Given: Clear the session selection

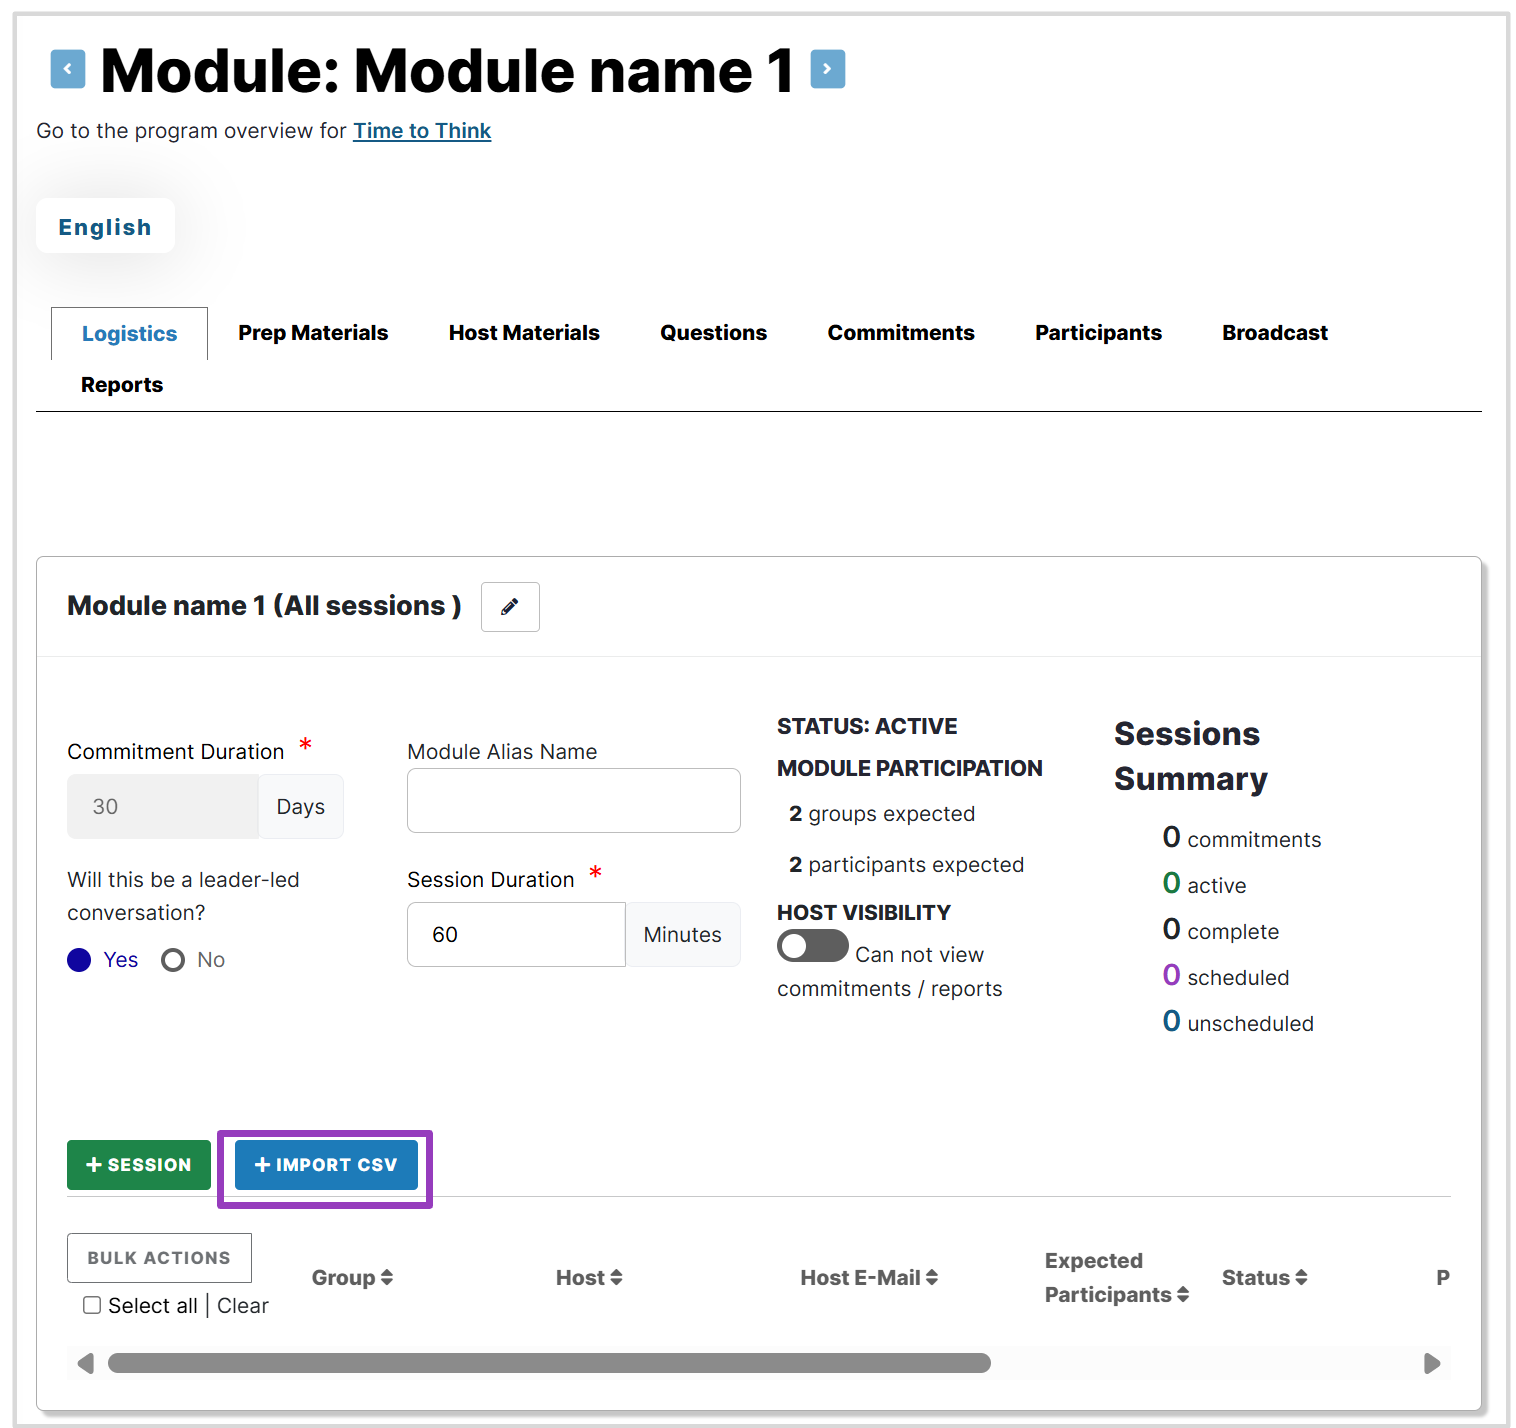Looking at the screenshot, I should click(x=243, y=1306).
